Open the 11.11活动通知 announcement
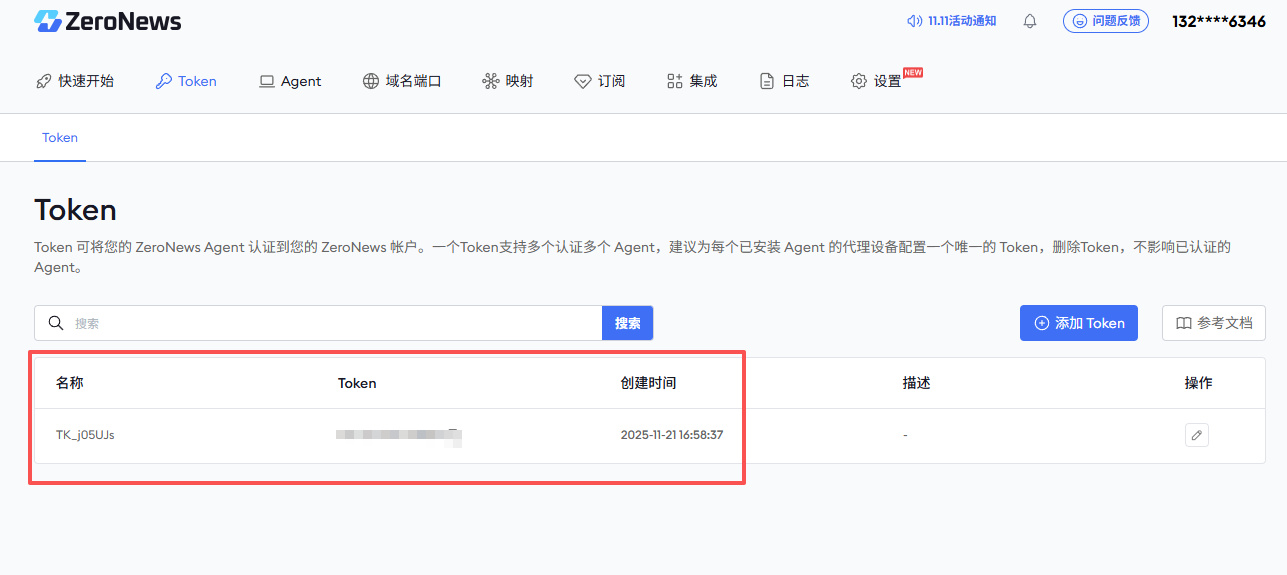 coord(951,21)
